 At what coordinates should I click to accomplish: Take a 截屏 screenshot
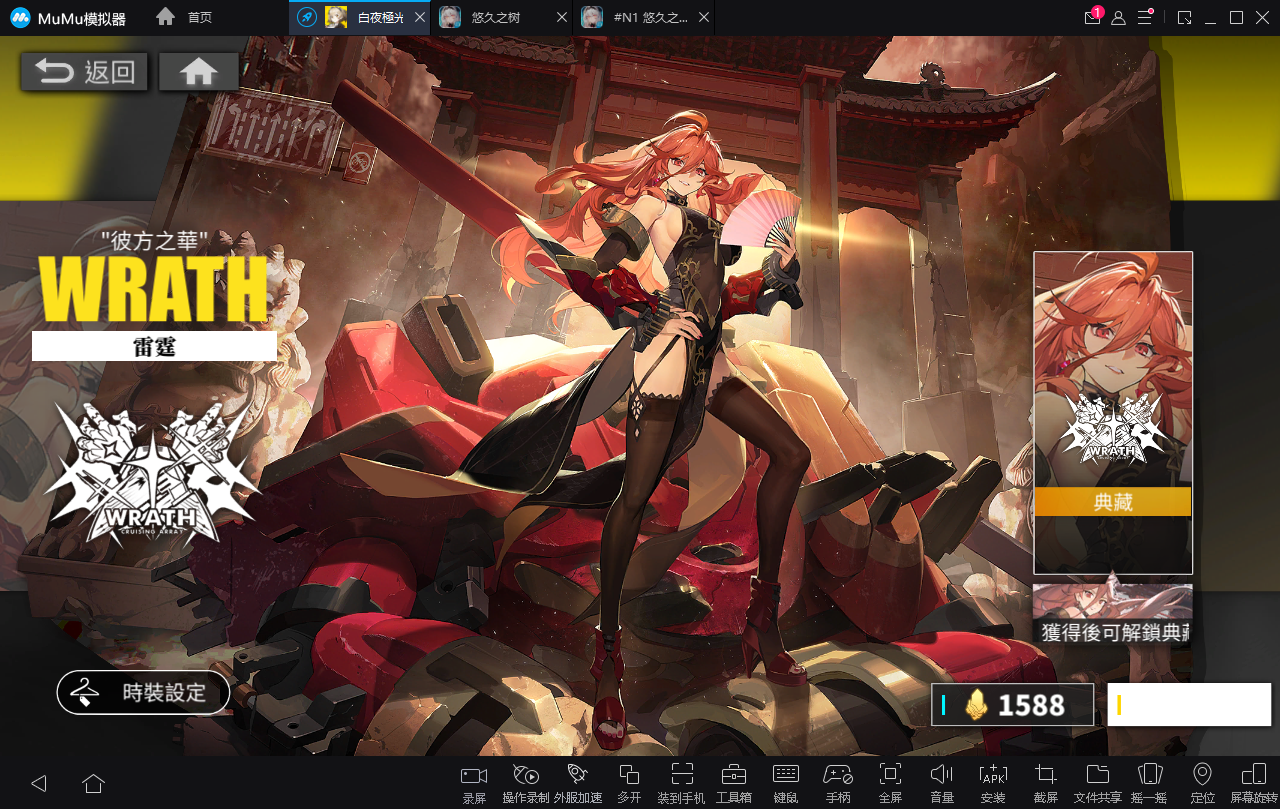1046,784
